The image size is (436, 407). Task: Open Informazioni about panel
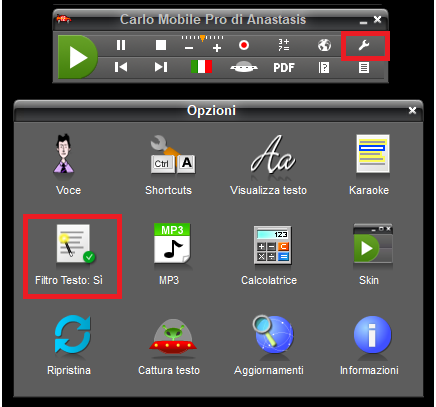tap(369, 345)
